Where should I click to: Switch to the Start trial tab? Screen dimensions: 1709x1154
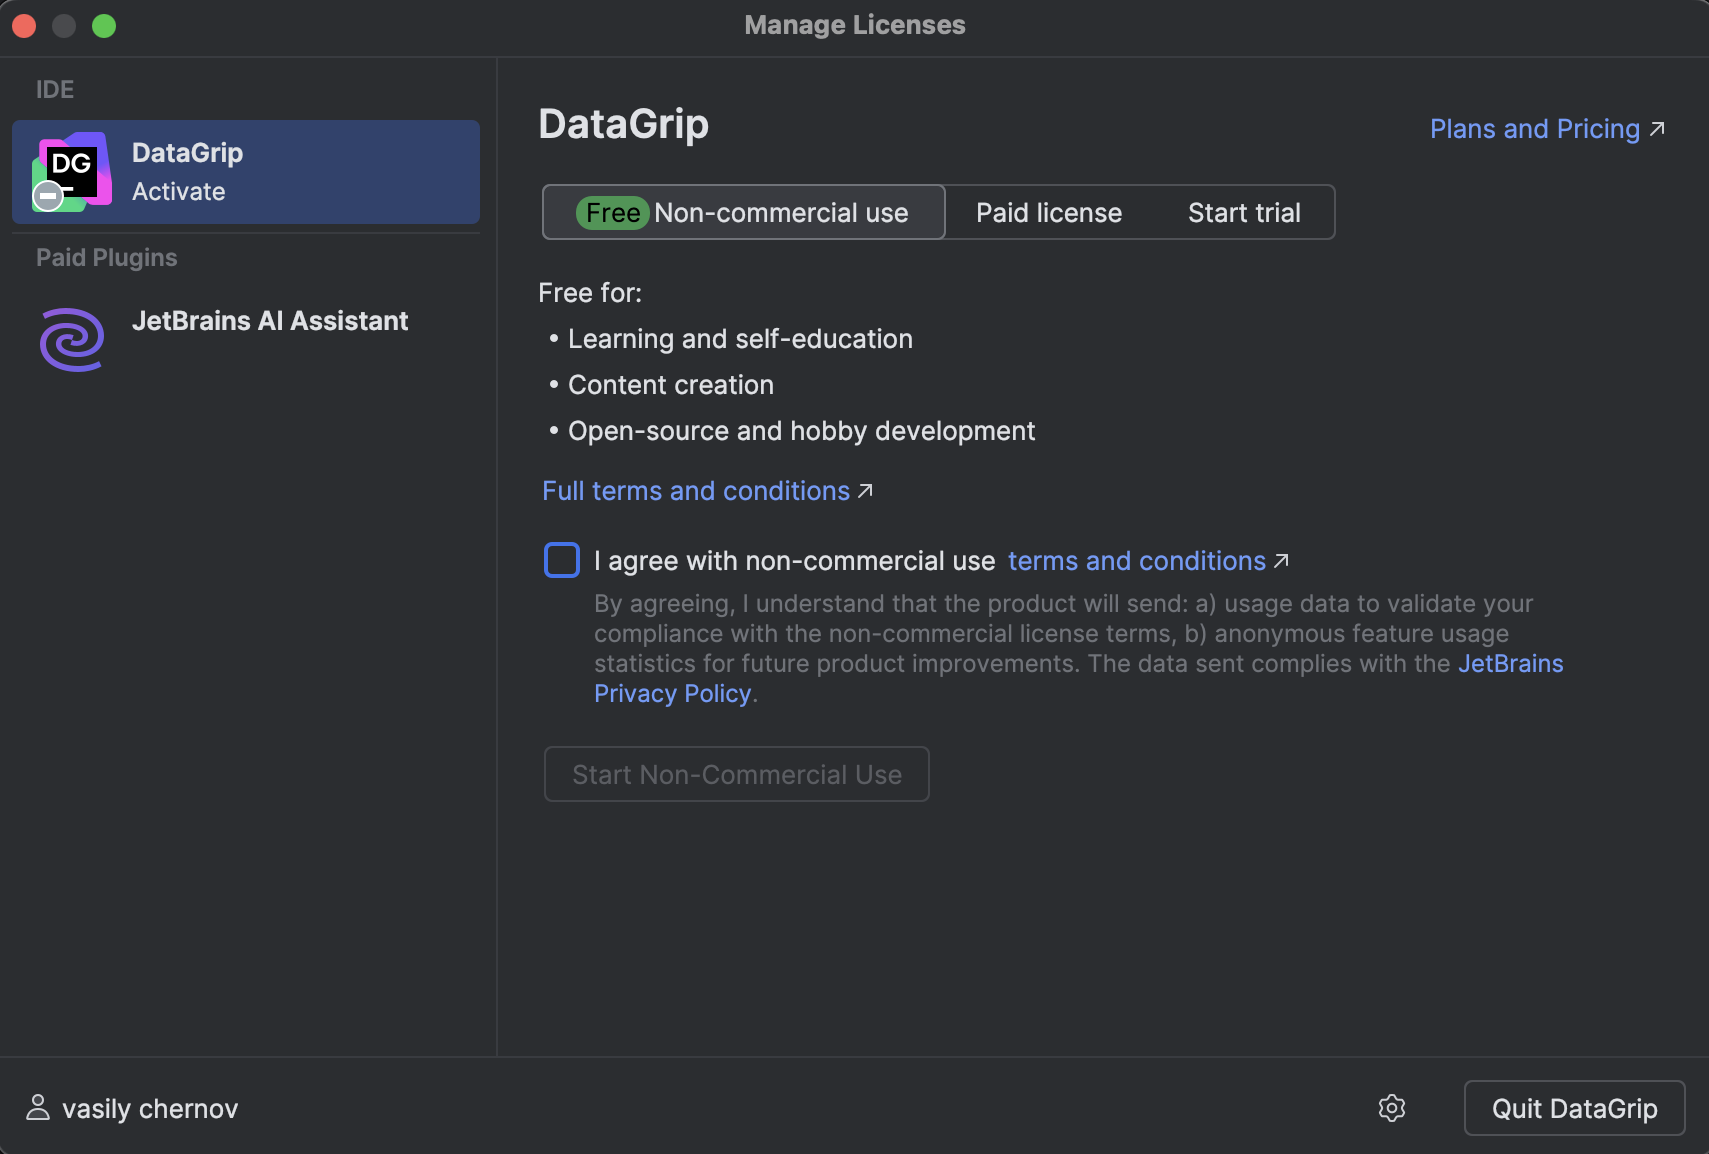(1244, 212)
